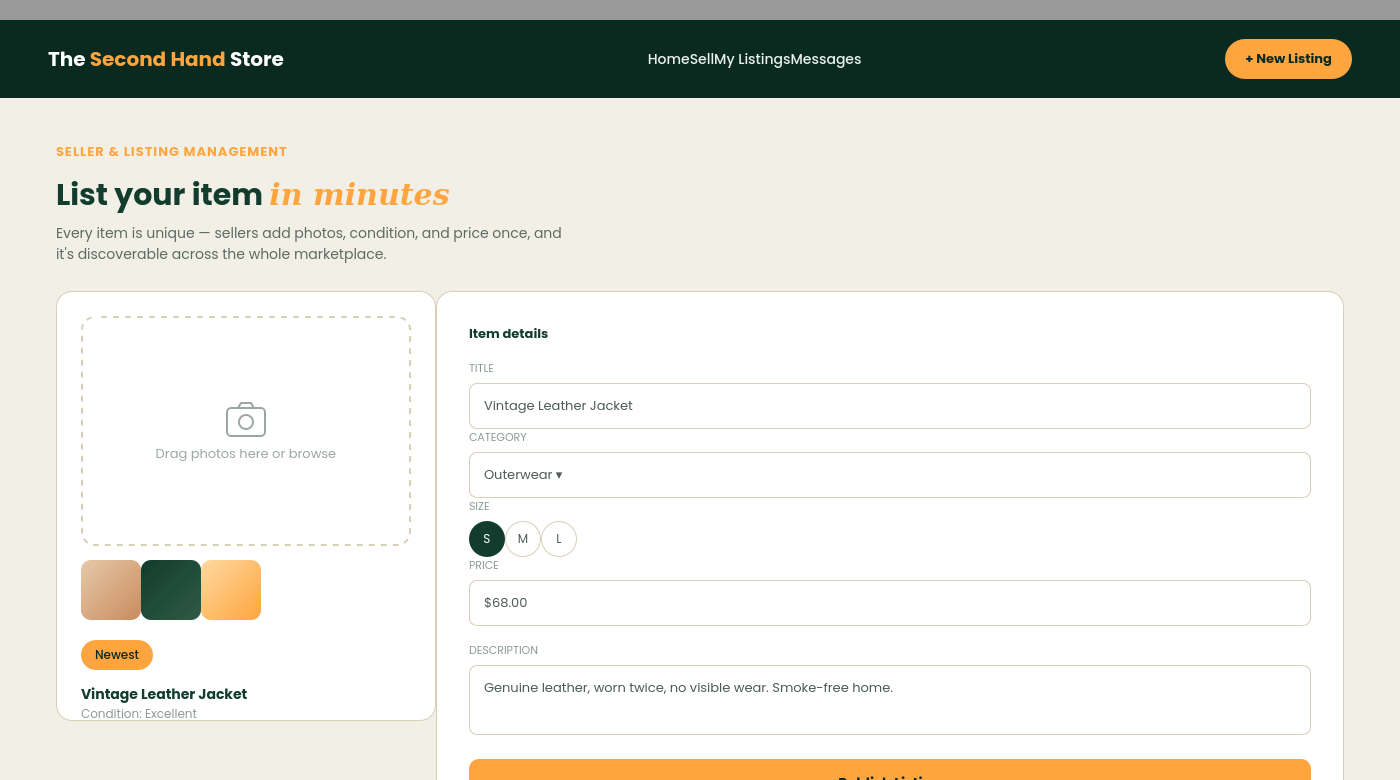Select size L option

tap(559, 539)
